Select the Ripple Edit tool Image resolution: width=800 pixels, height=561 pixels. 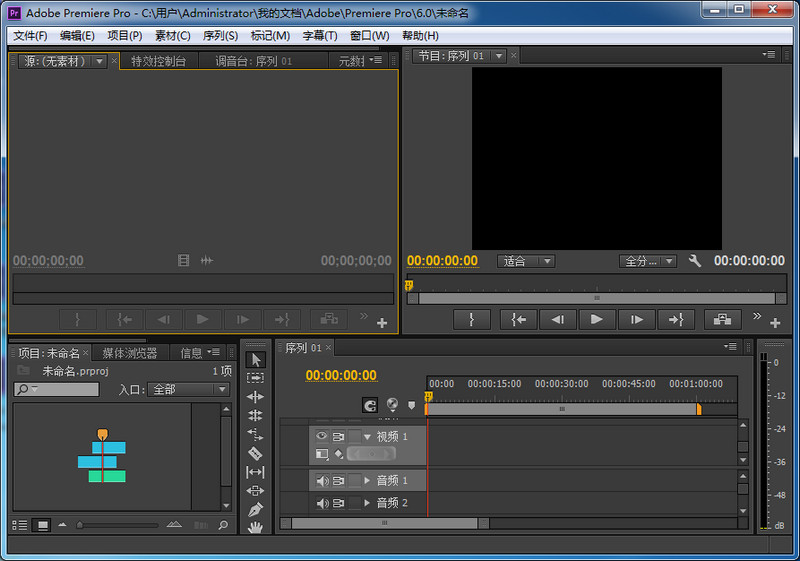coord(256,396)
